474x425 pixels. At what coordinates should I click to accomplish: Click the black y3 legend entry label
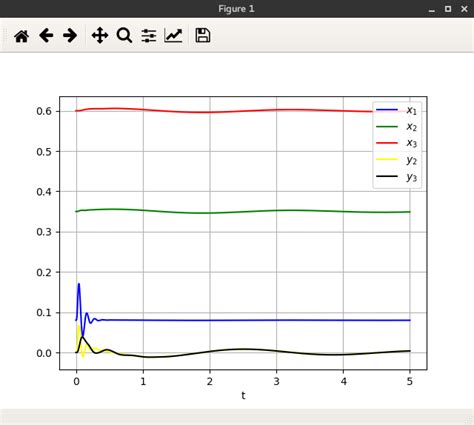412,177
